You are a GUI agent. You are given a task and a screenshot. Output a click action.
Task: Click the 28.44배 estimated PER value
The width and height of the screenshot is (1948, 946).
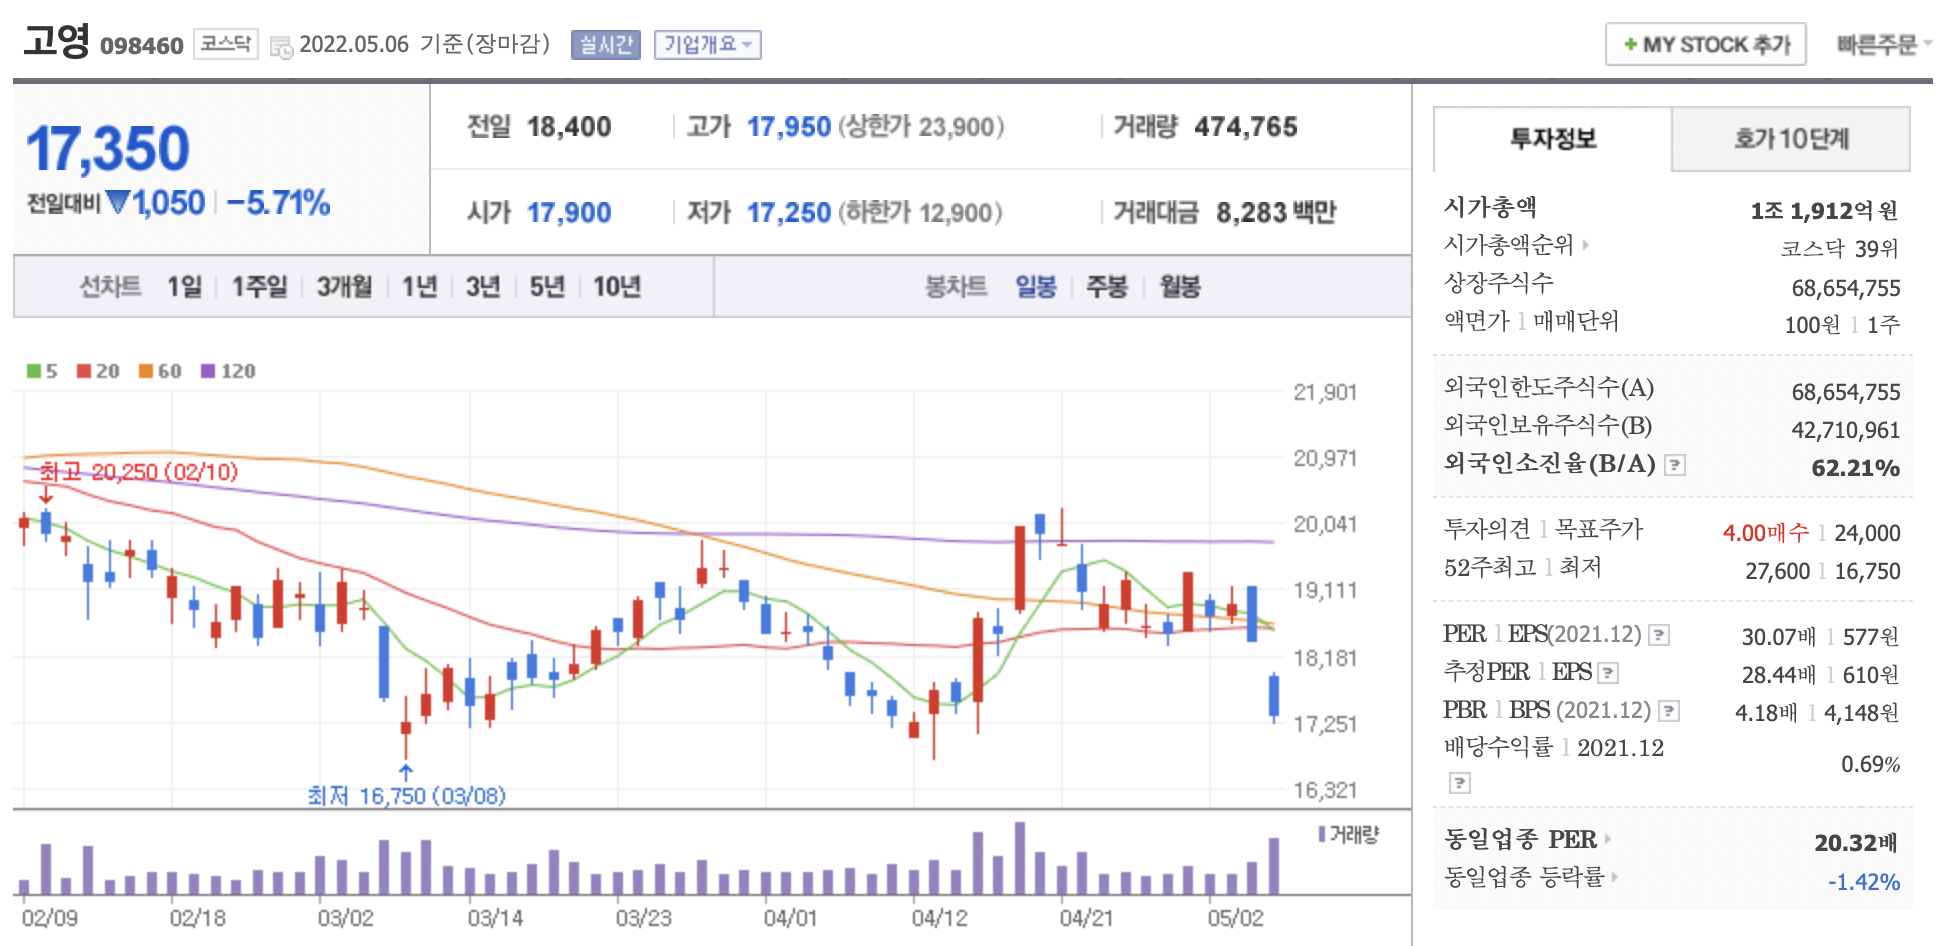(1779, 675)
